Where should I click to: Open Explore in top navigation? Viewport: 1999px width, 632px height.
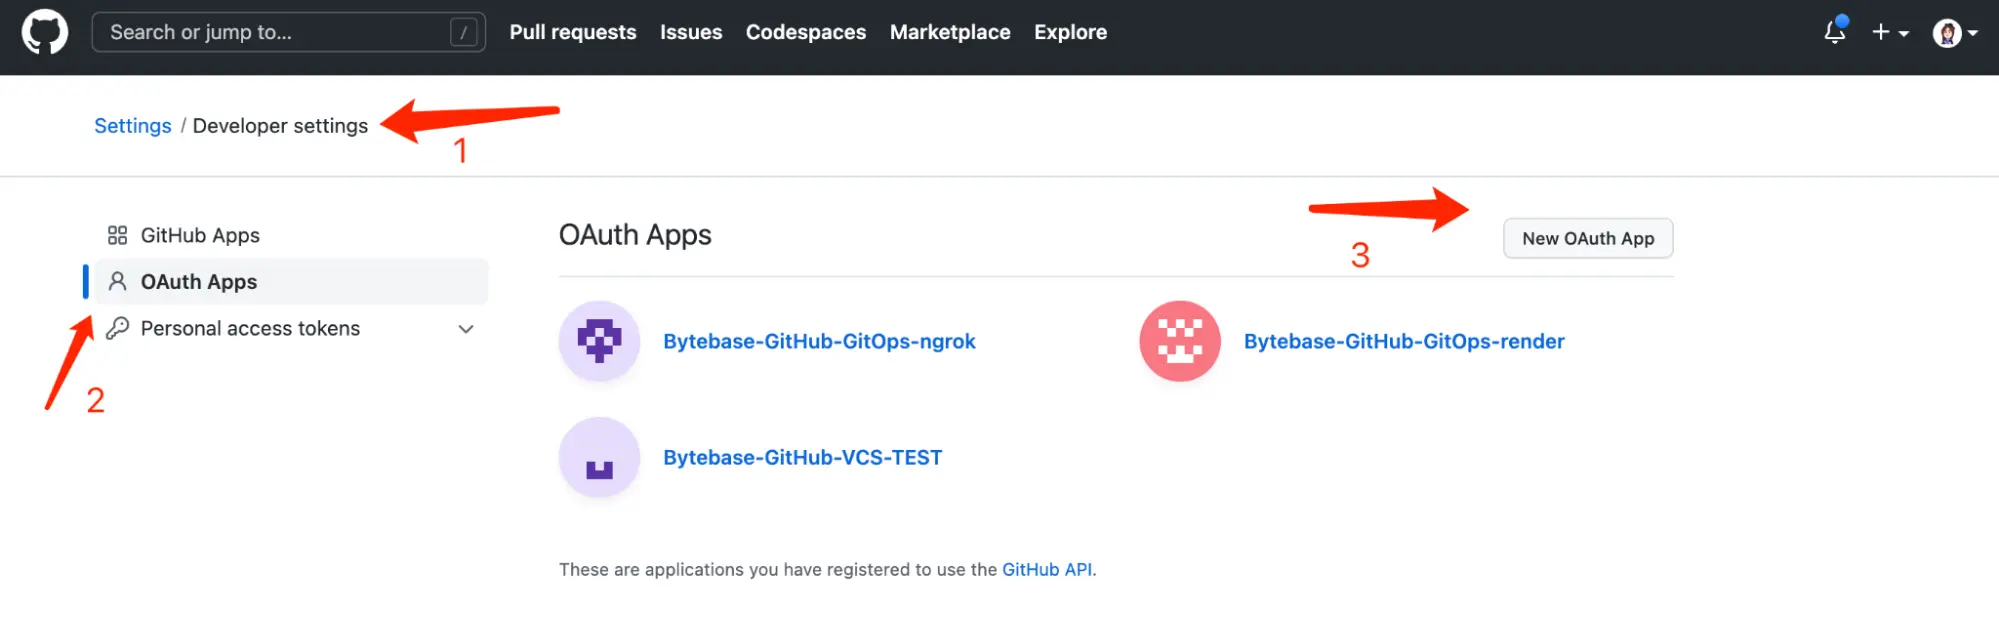1070,32
